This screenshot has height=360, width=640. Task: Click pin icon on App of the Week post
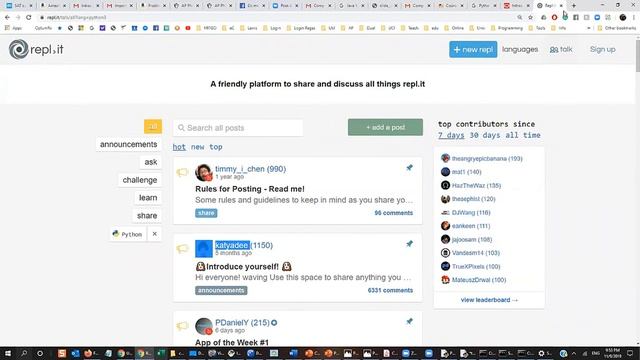[409, 322]
